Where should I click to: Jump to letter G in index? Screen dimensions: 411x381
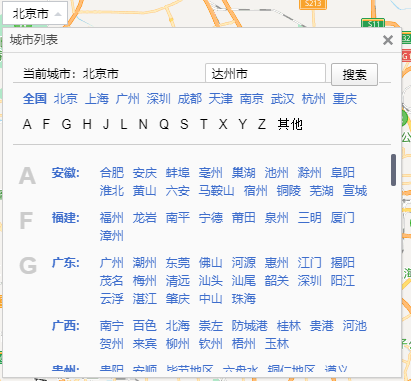click(x=66, y=124)
